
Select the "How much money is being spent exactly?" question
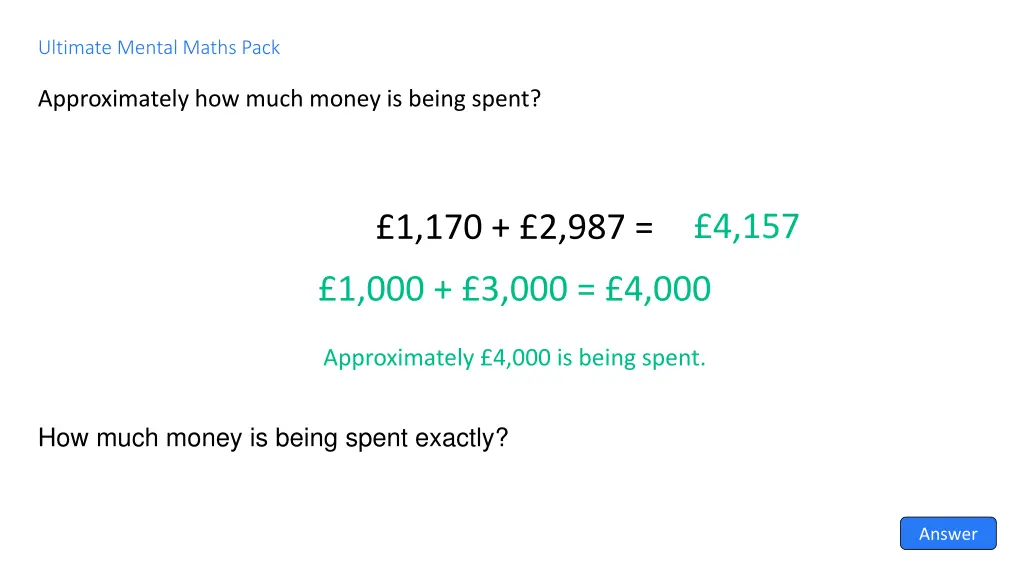[273, 438]
